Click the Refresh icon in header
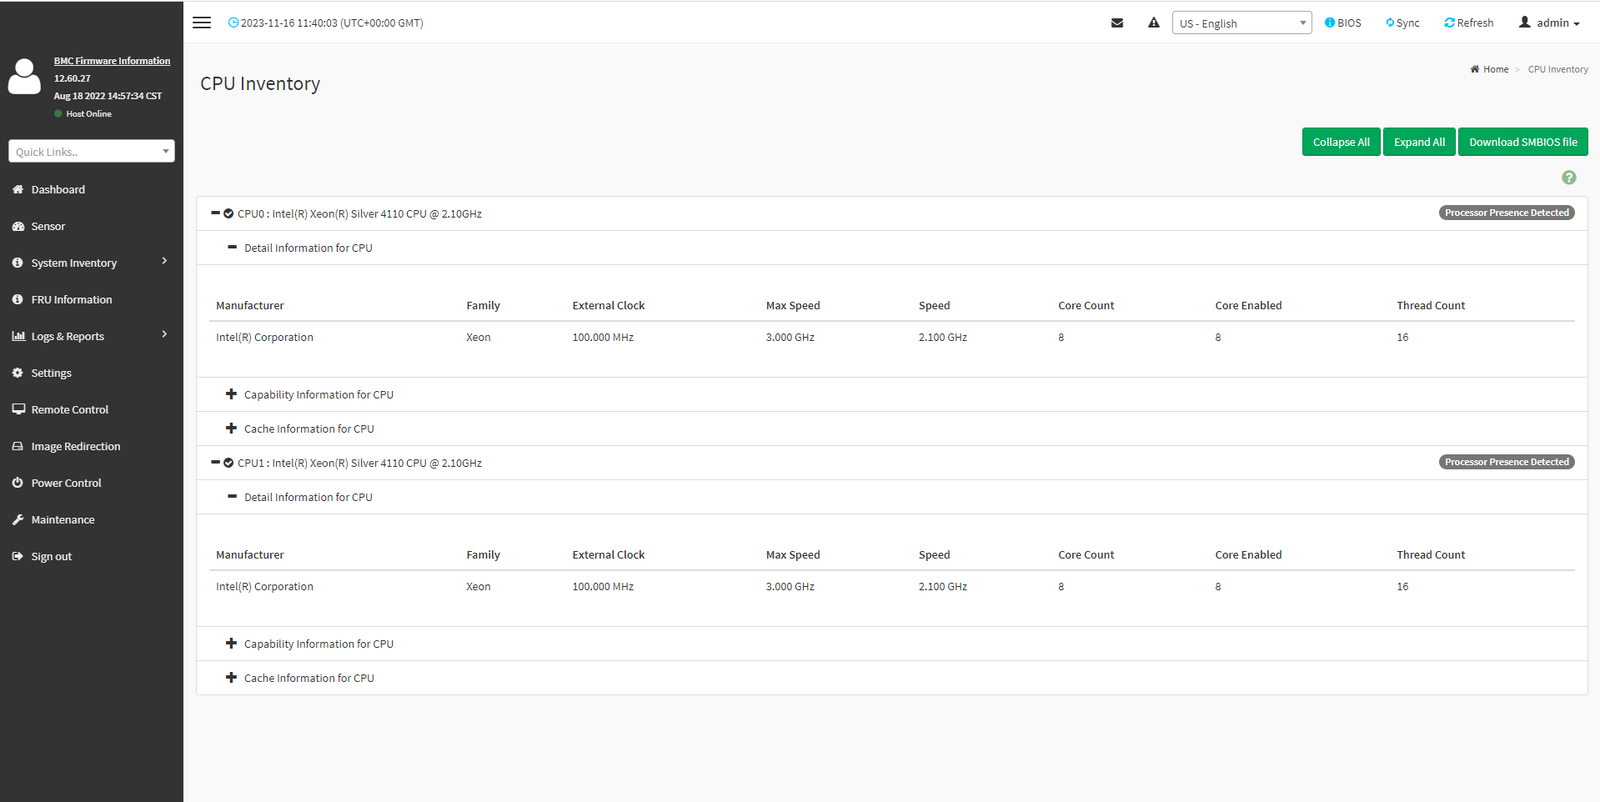The height and width of the screenshot is (802, 1600). point(1449,23)
